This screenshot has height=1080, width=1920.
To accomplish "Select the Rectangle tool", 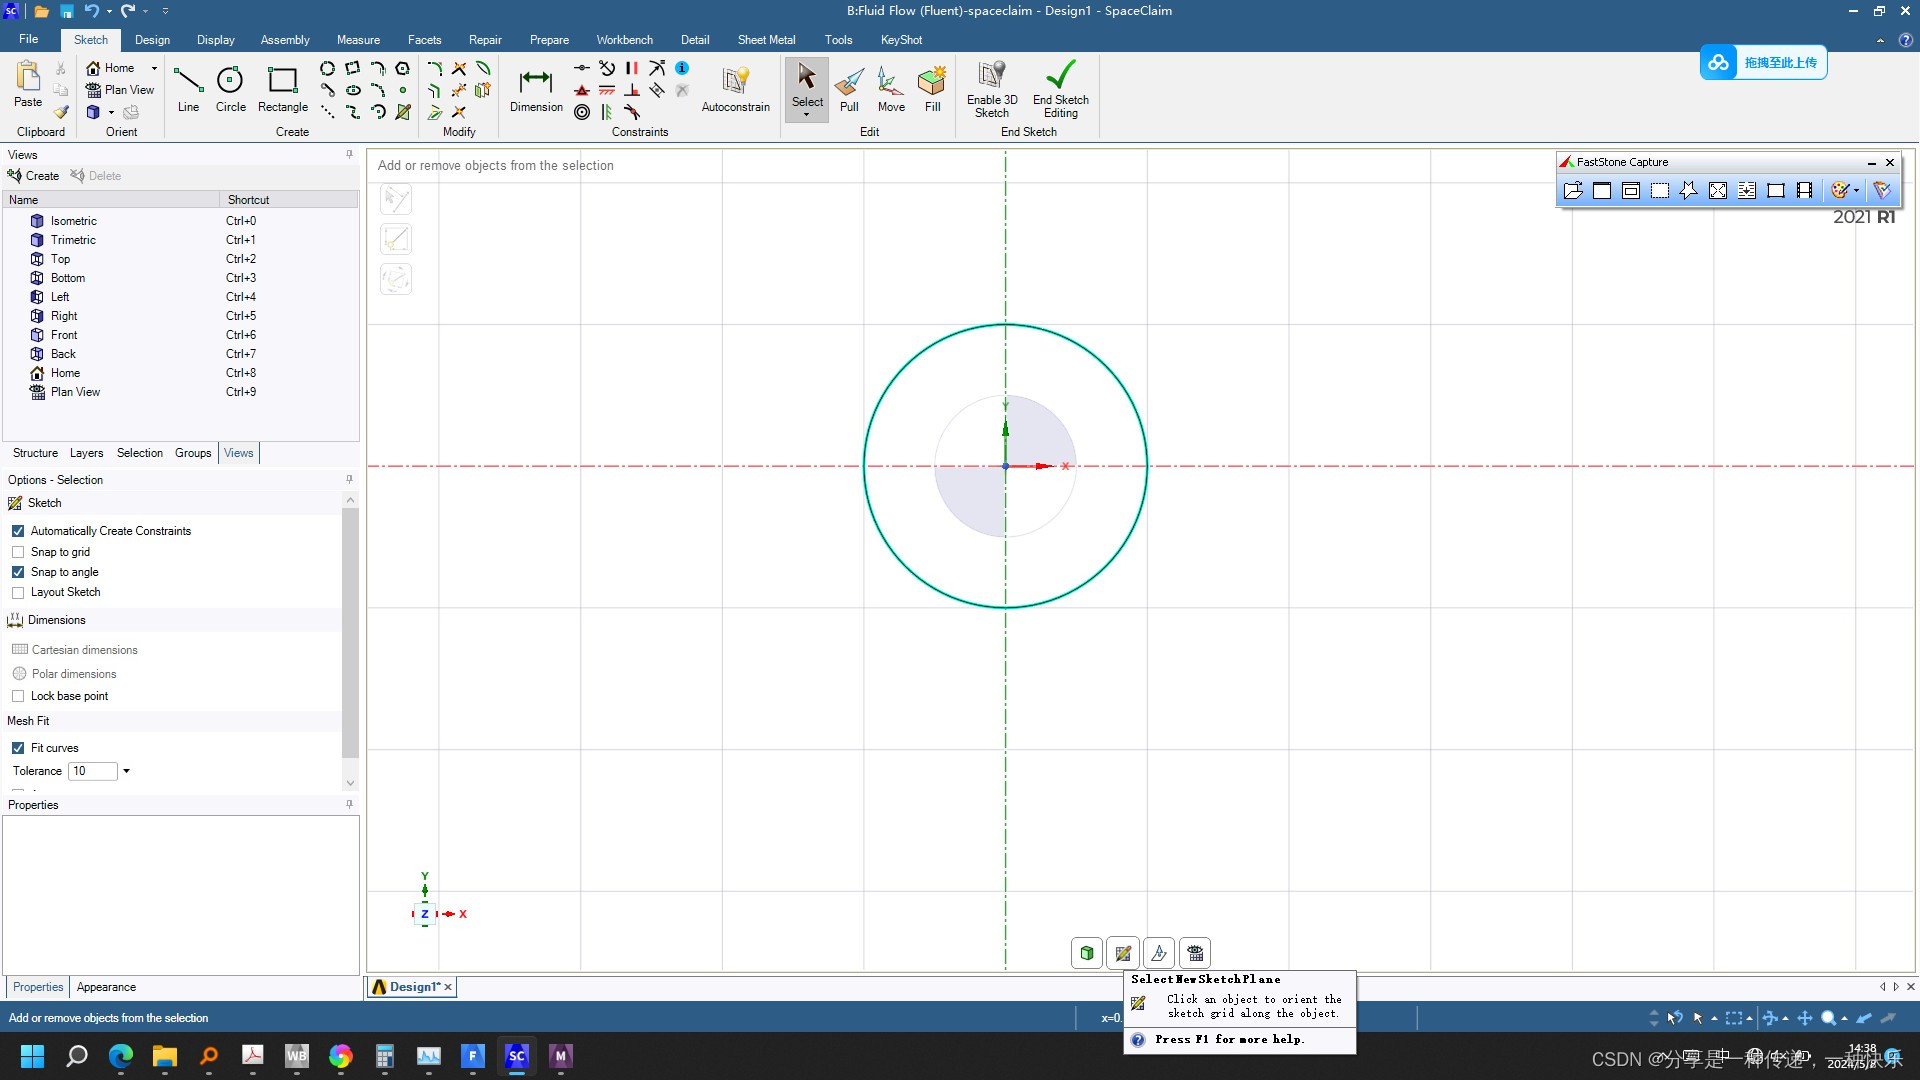I will point(281,88).
